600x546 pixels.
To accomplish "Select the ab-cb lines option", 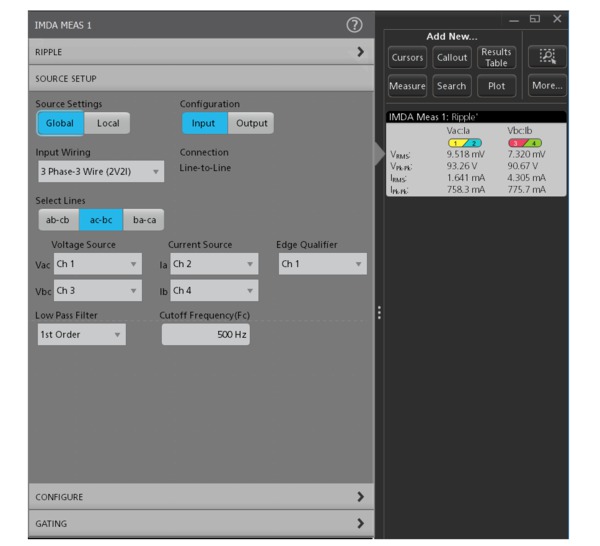I will [x=58, y=220].
